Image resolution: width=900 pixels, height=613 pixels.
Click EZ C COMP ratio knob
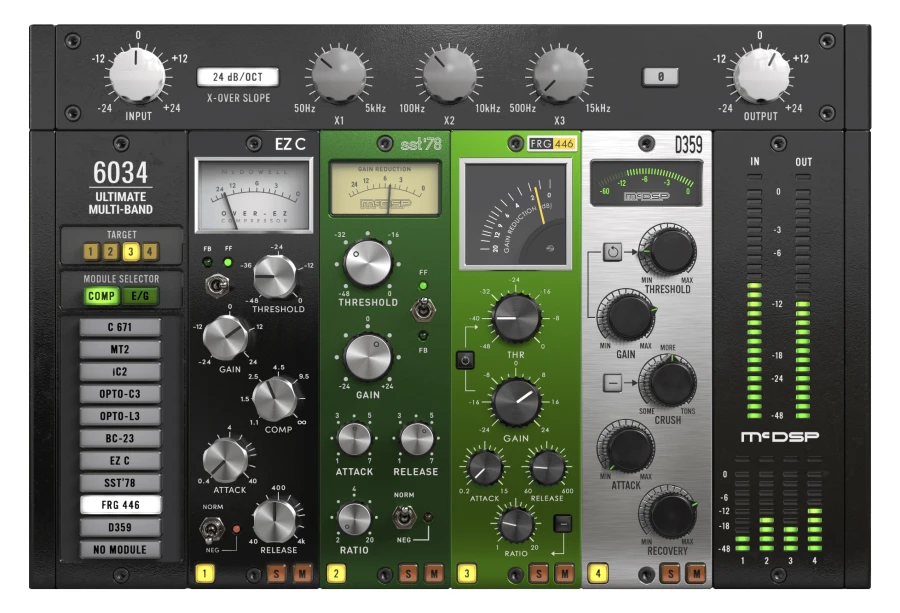[x=275, y=399]
